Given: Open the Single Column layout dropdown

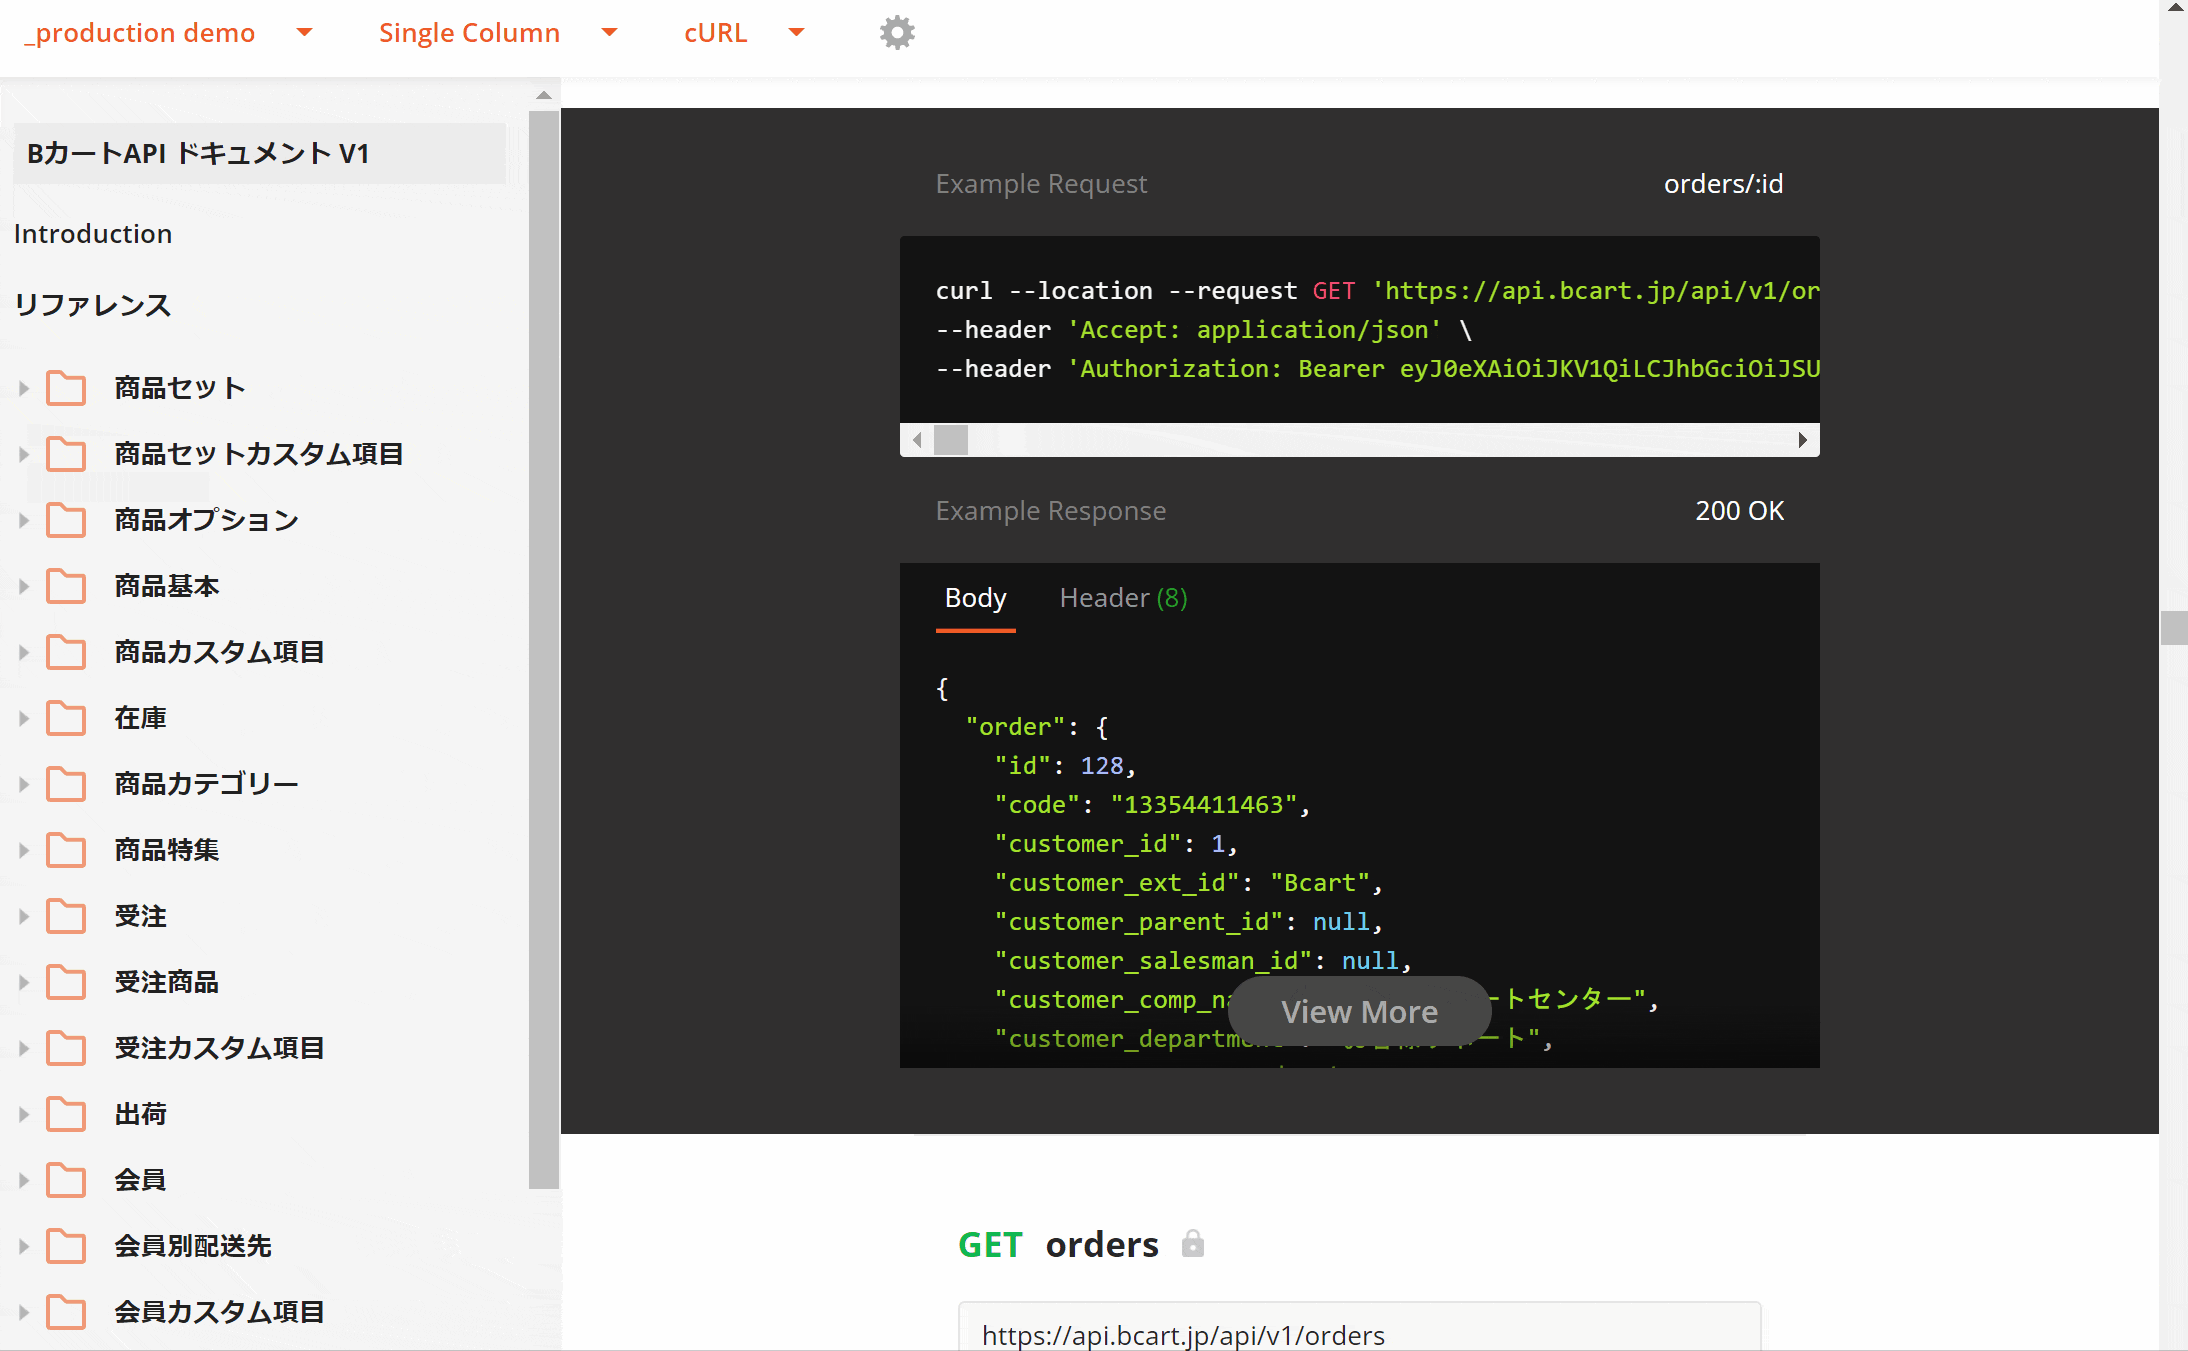Looking at the screenshot, I should point(498,33).
